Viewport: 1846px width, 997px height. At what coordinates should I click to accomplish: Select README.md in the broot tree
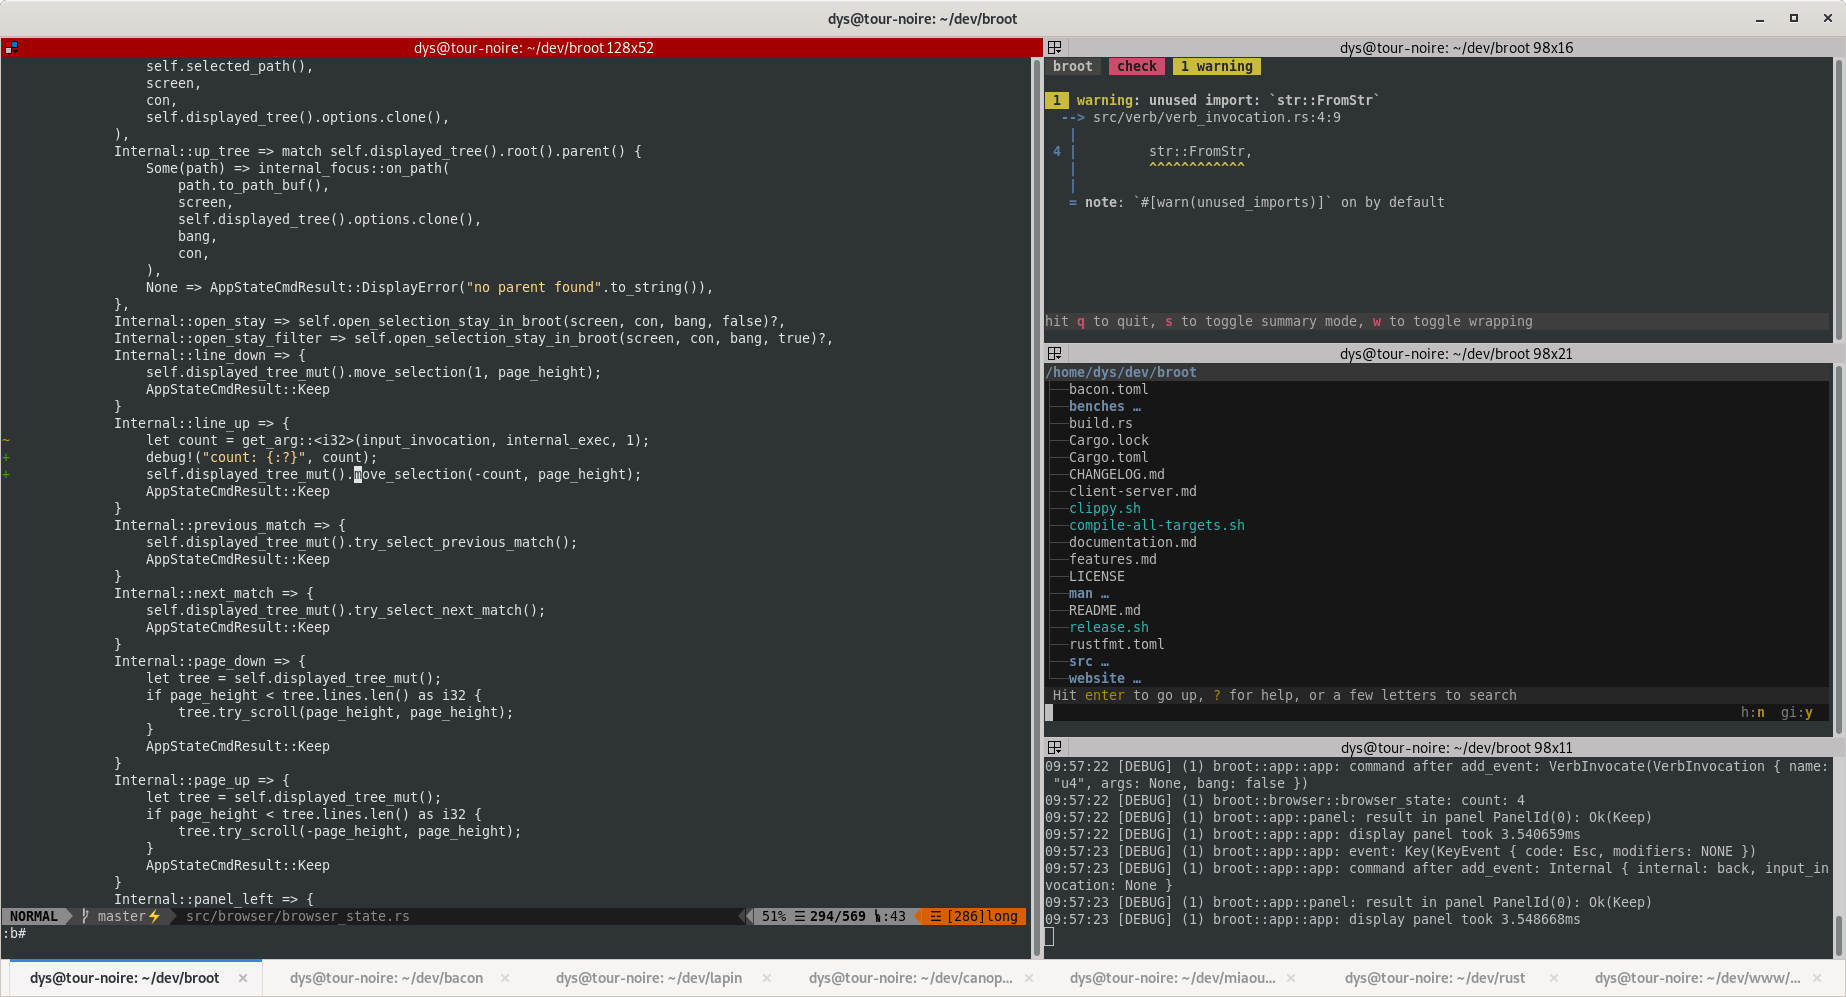pos(1105,610)
